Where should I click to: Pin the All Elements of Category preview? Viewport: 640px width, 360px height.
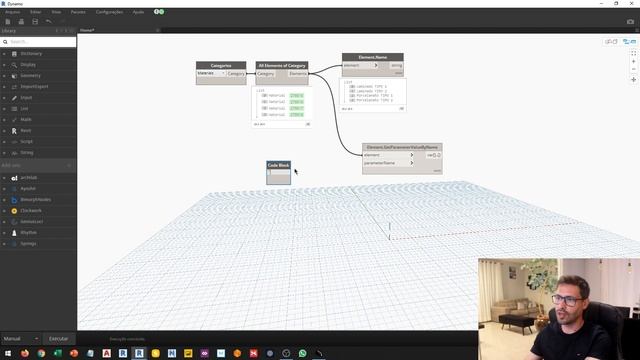(x=308, y=124)
